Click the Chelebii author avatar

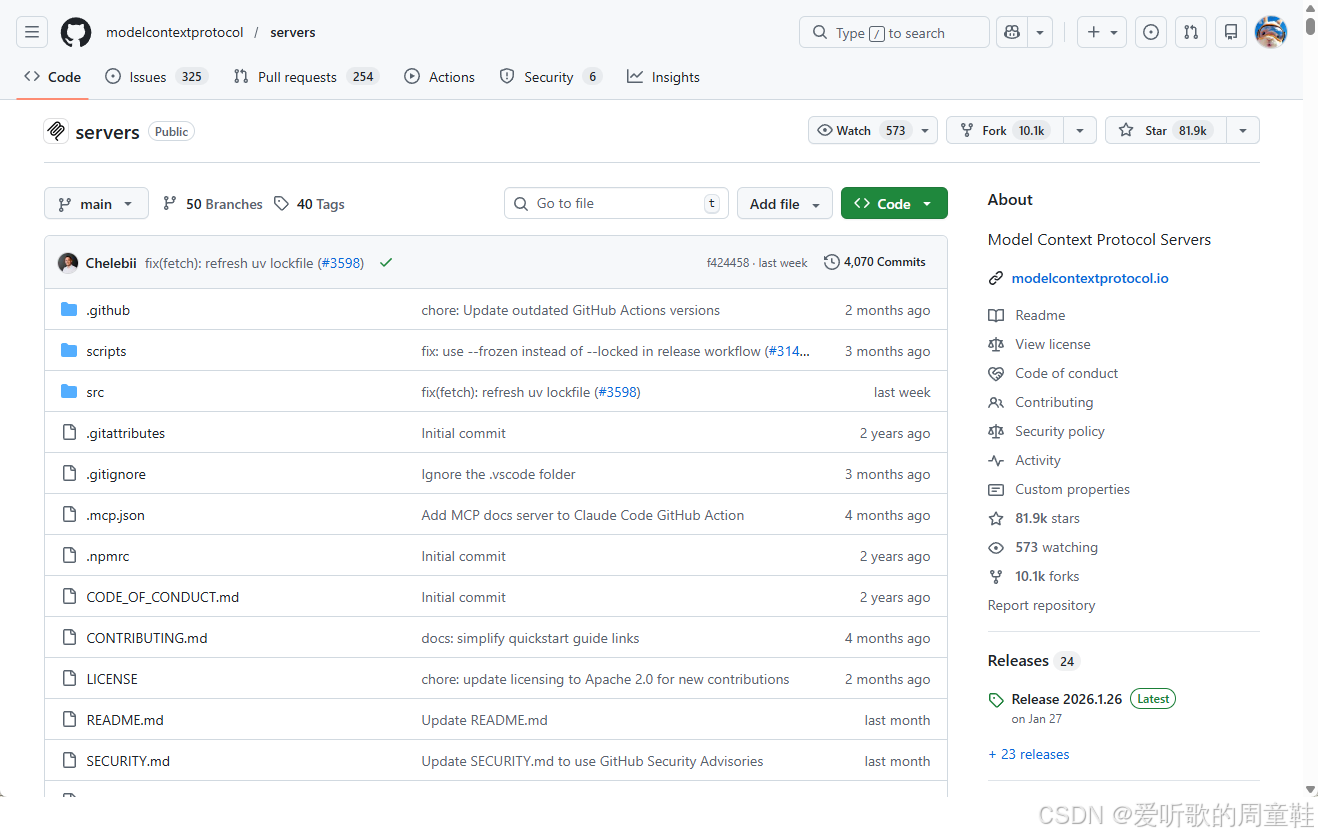coord(68,263)
